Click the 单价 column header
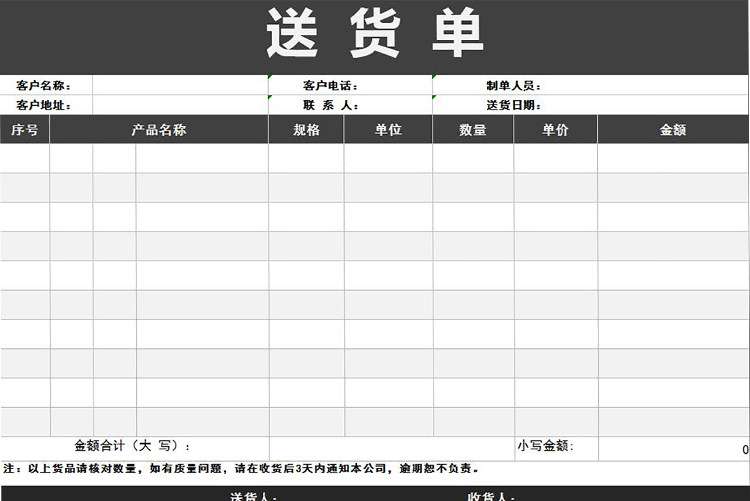The image size is (750, 501). [555, 129]
